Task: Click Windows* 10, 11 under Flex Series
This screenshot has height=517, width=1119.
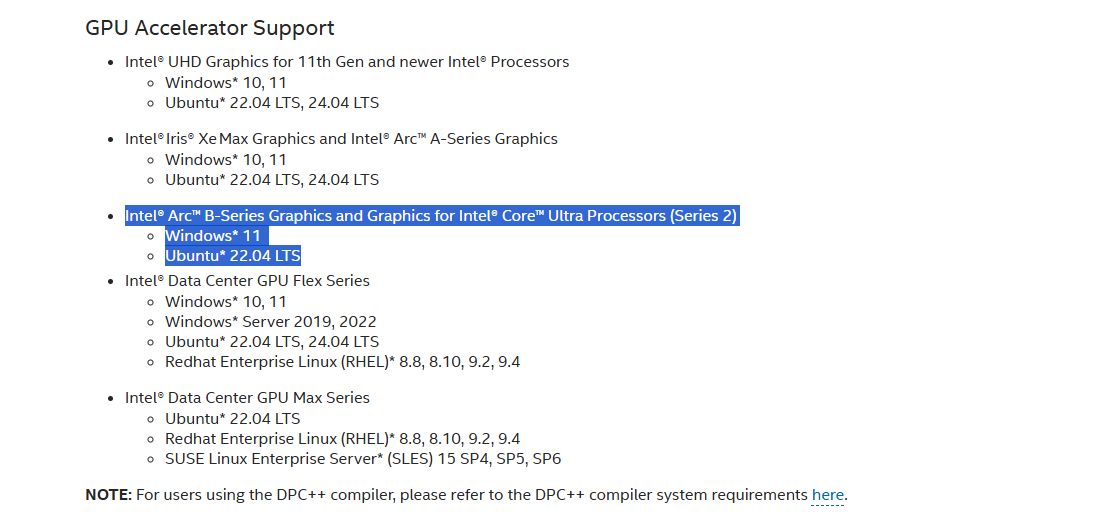Action: click(226, 301)
